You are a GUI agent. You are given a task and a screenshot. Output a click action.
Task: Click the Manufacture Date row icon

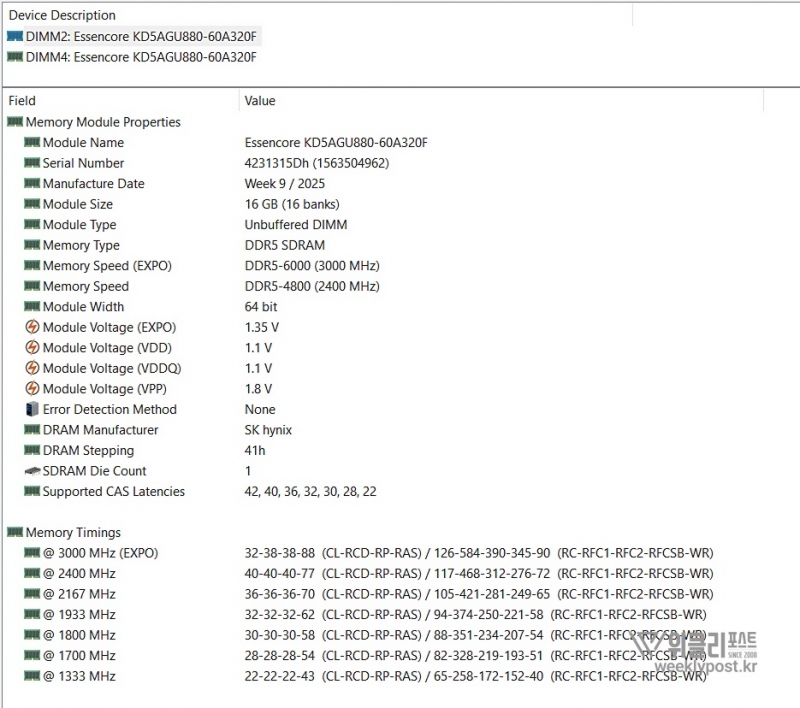(x=32, y=183)
